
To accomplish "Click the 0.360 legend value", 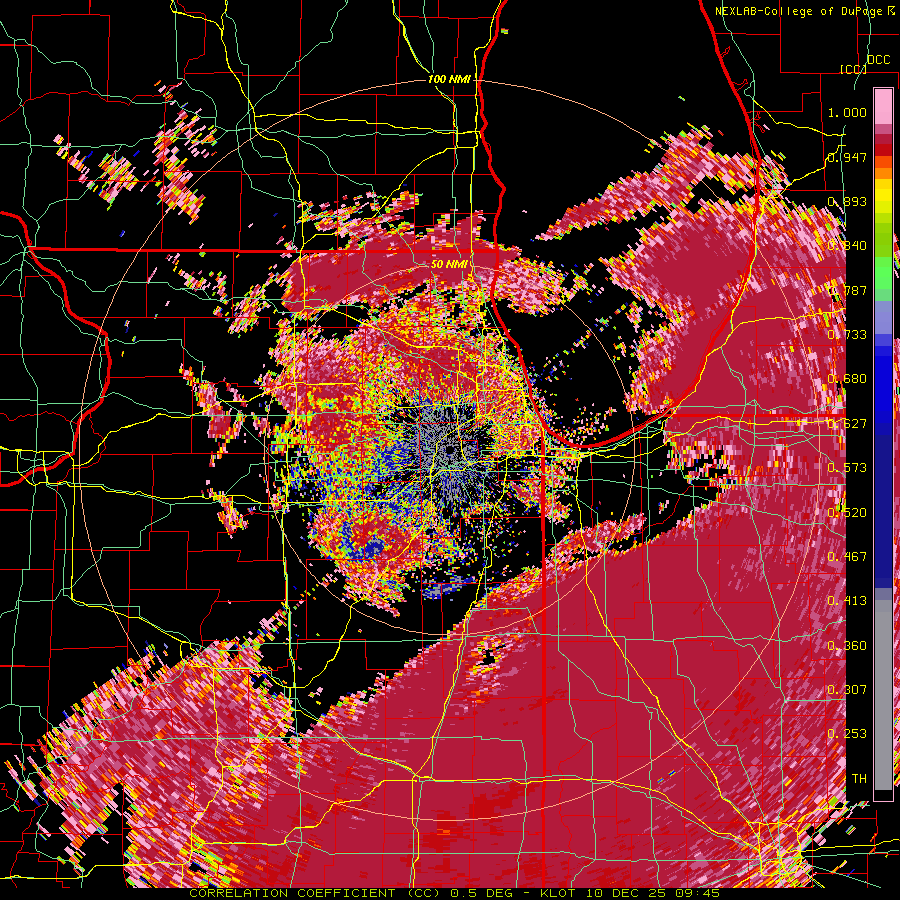I will 847,646.
